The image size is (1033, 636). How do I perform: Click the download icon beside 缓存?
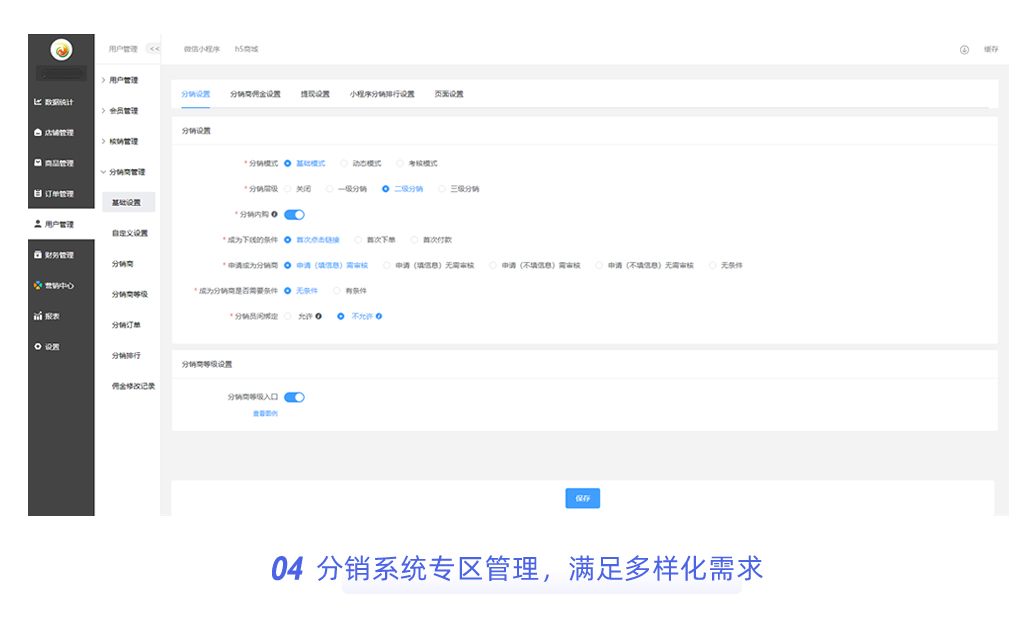964,49
